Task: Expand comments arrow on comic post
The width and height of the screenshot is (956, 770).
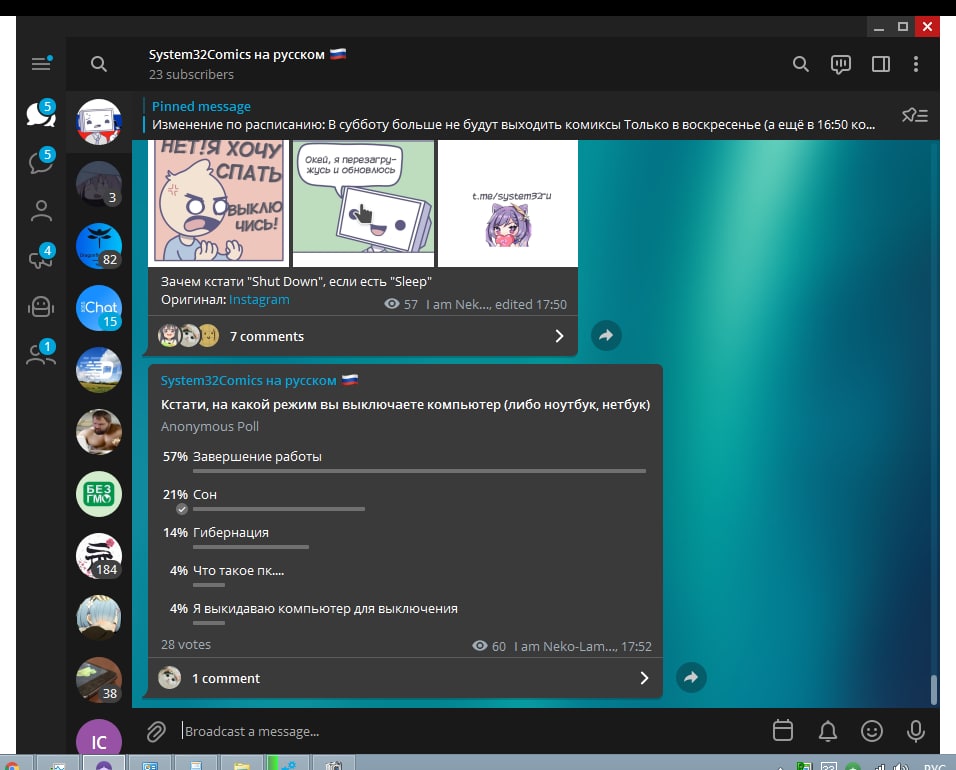Action: click(x=559, y=336)
